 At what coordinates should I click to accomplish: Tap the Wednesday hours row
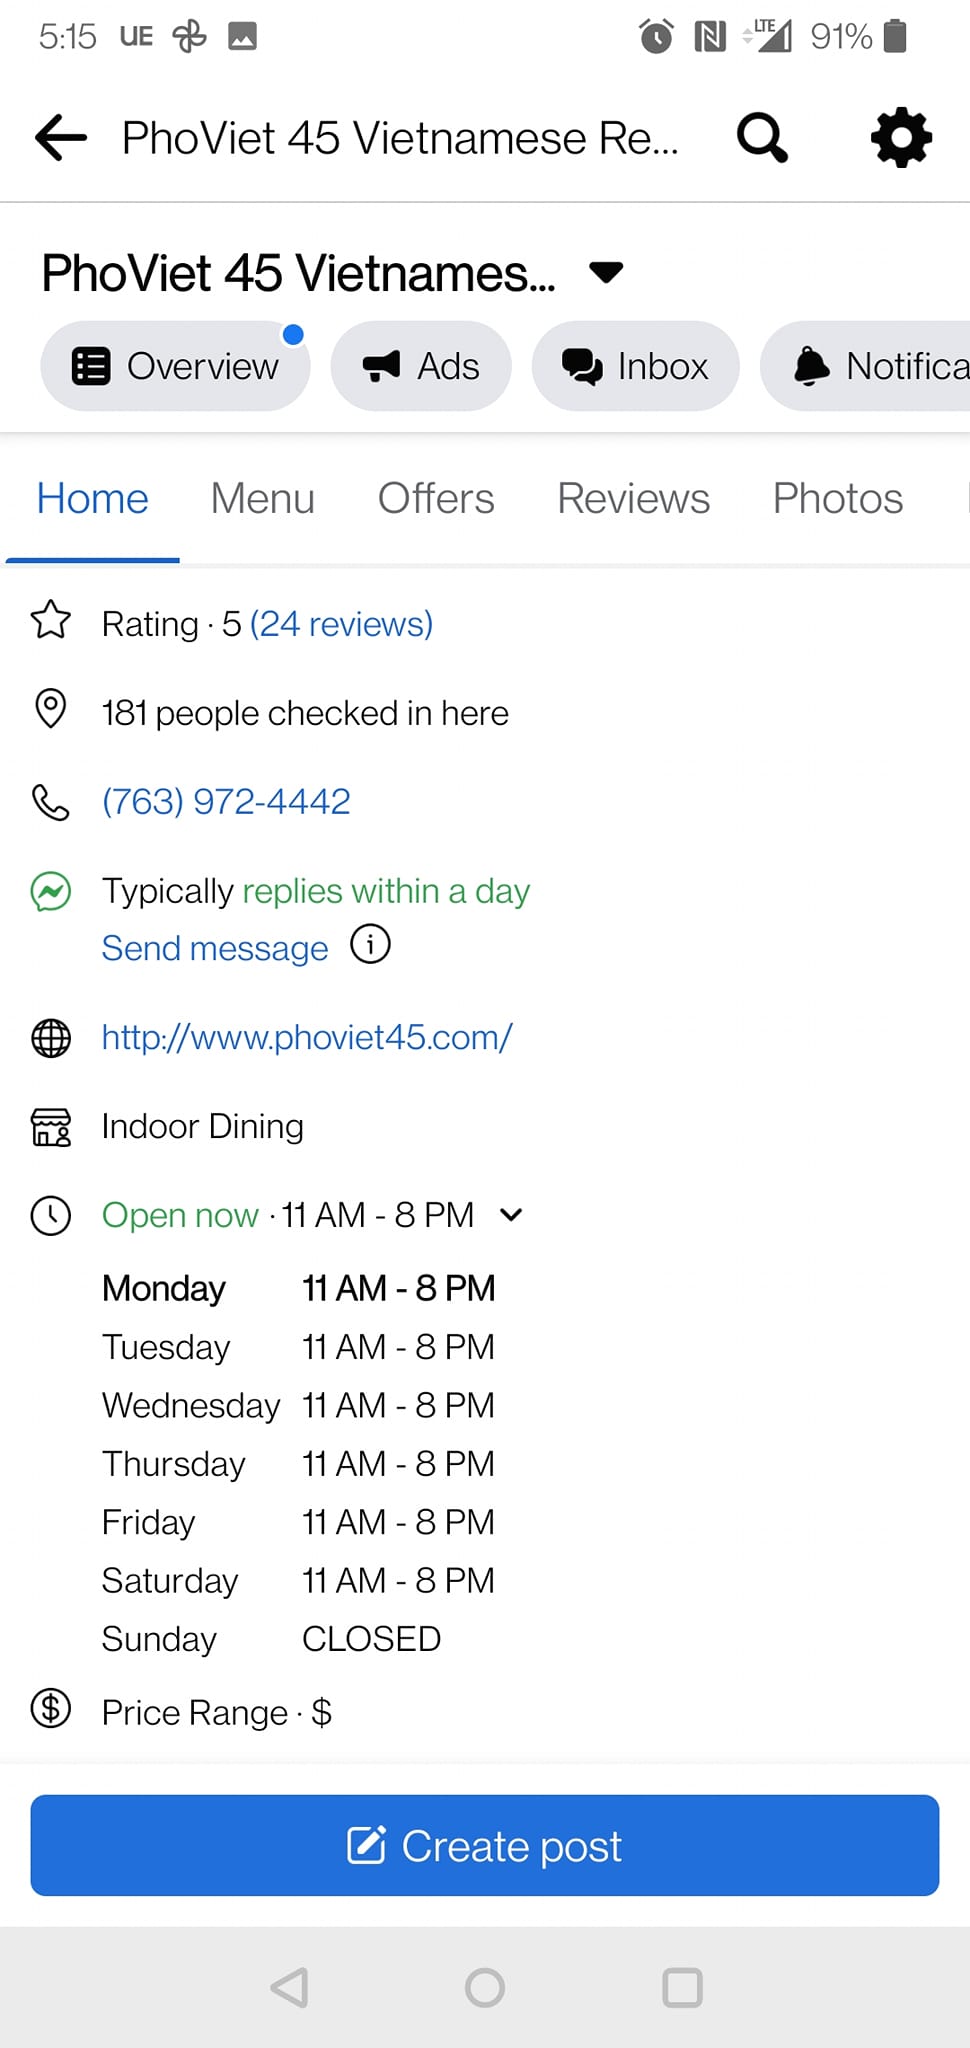tap(299, 1405)
